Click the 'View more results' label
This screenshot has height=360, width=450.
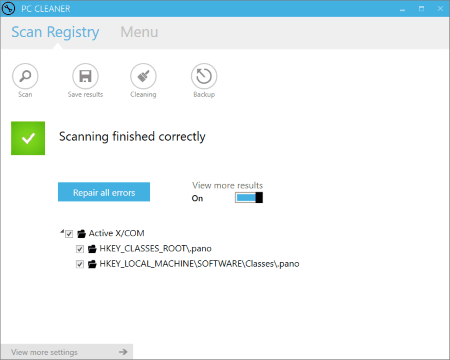click(227, 185)
